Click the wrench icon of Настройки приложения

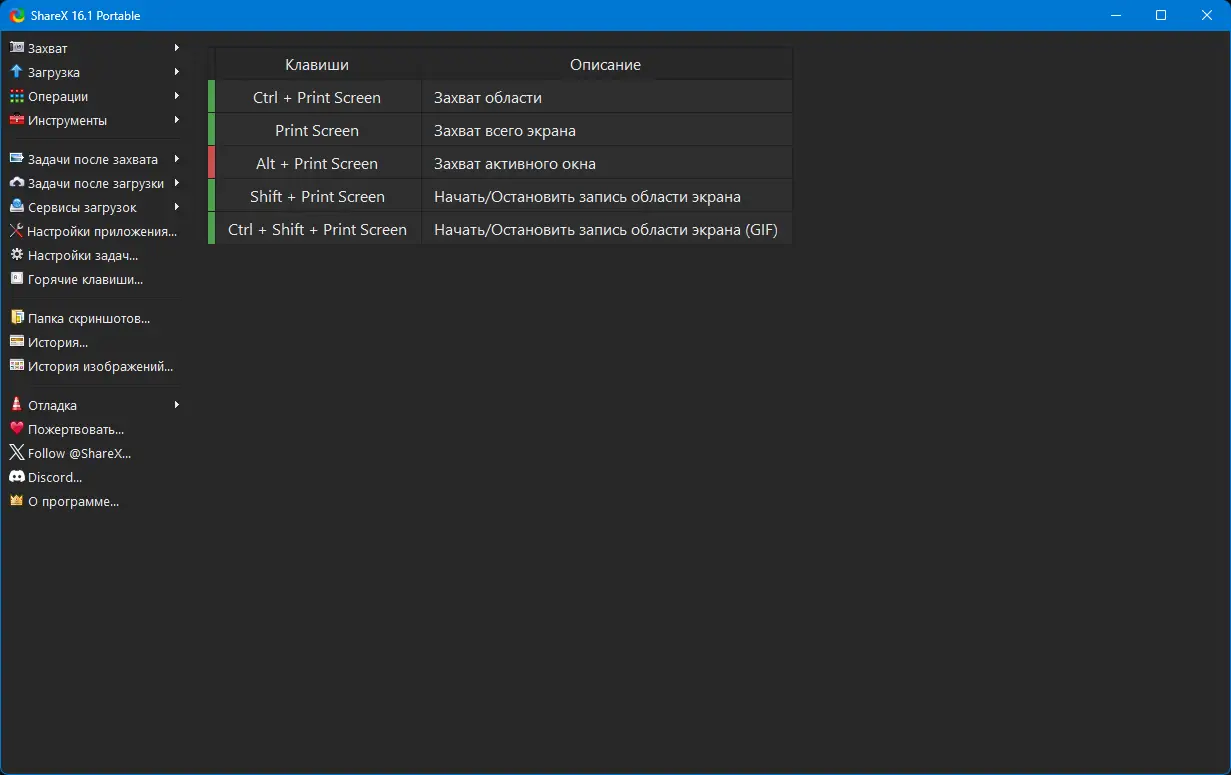coord(16,231)
